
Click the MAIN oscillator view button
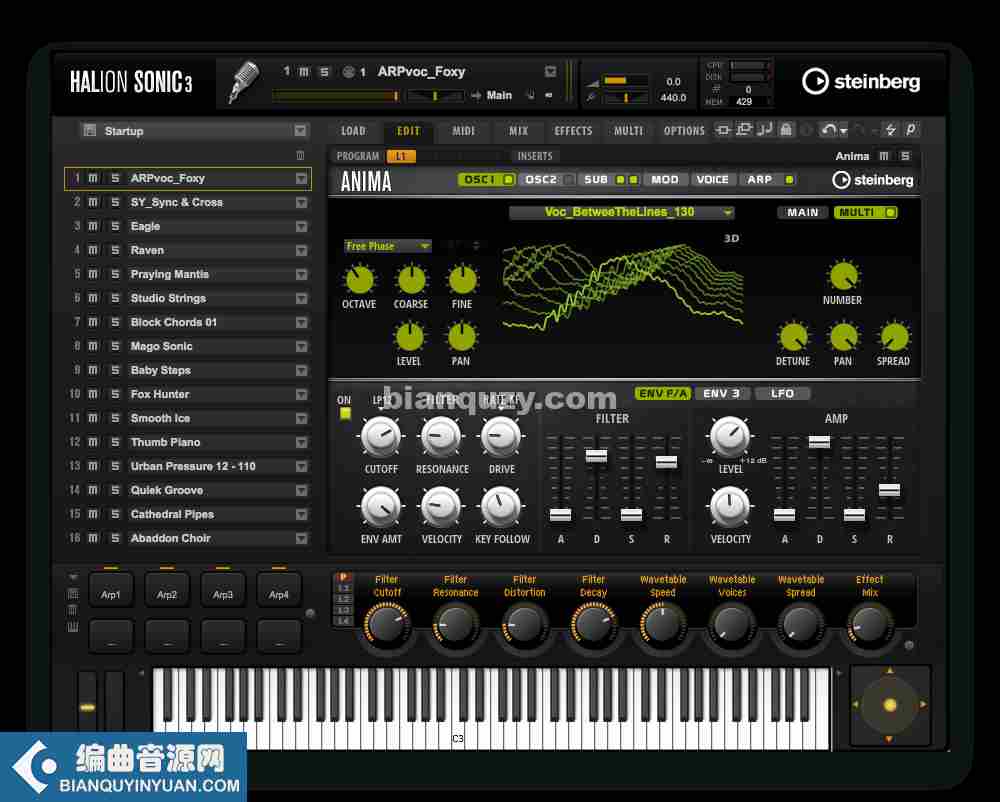(802, 212)
